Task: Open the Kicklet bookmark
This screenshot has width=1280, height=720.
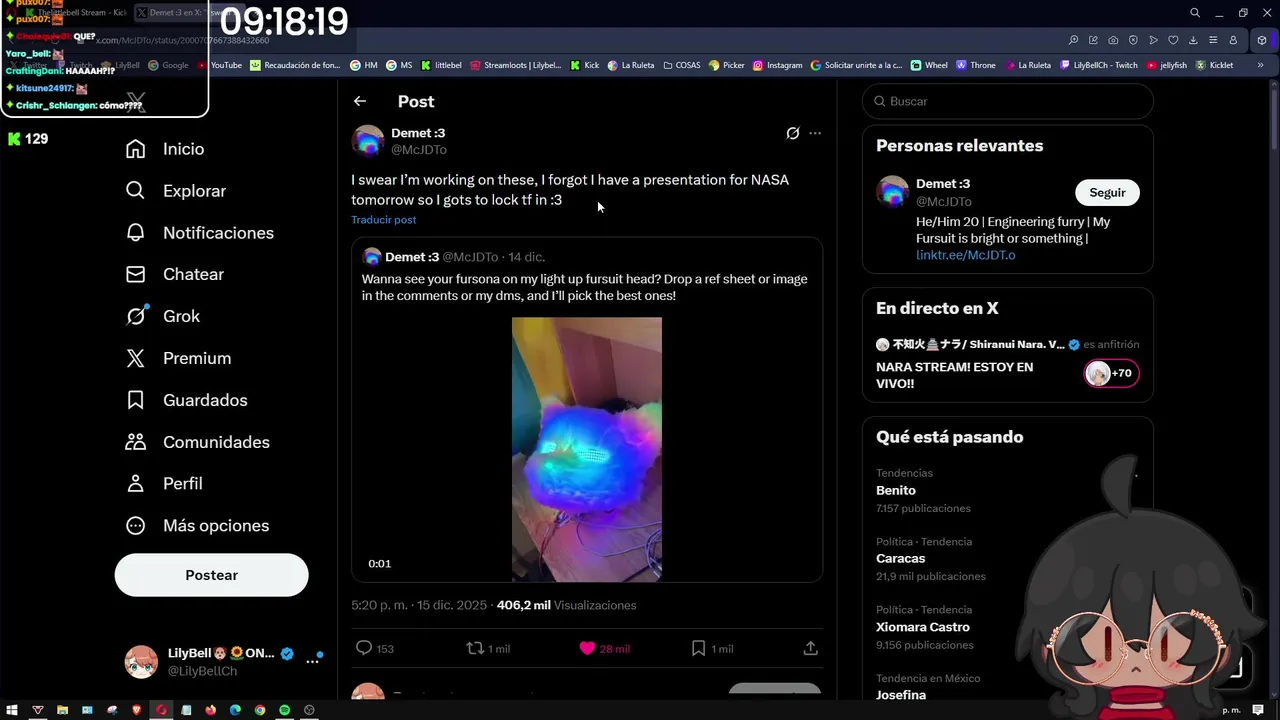Action: (1214, 65)
